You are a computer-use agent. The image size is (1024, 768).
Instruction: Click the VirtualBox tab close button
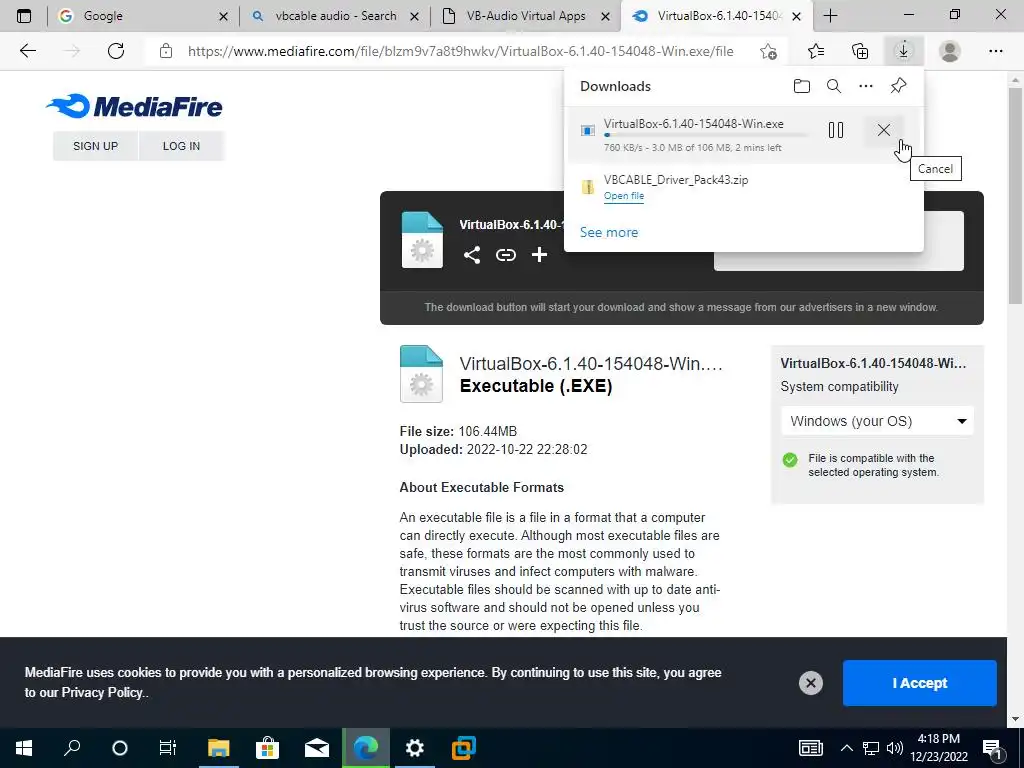point(796,16)
